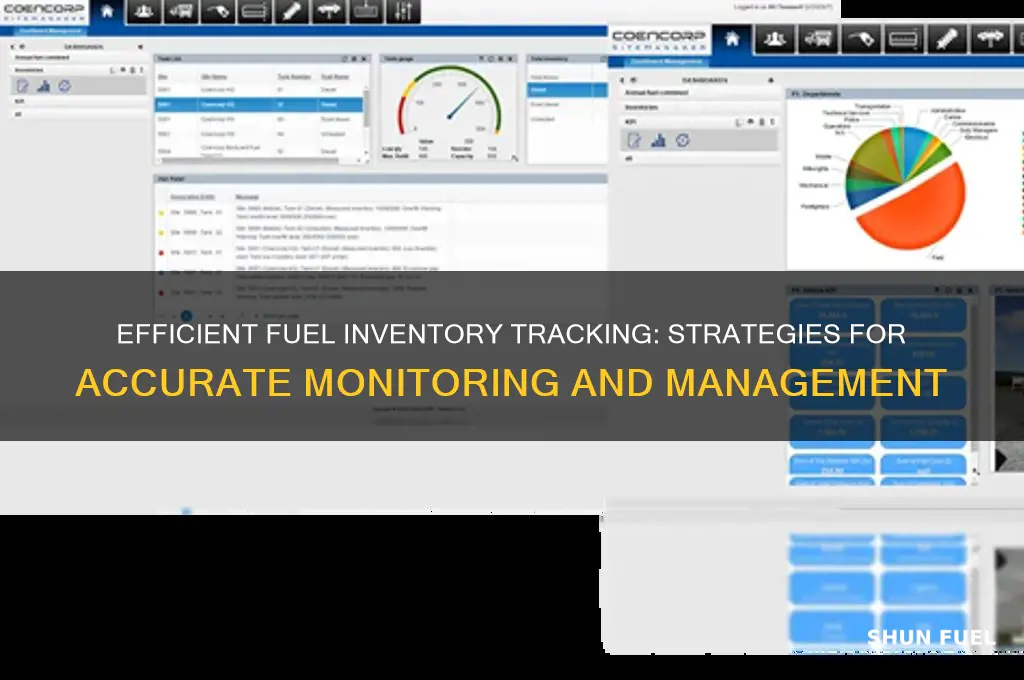
Task: Open the vehicles truck icon in the right window toolbar
Action: (x=818, y=39)
